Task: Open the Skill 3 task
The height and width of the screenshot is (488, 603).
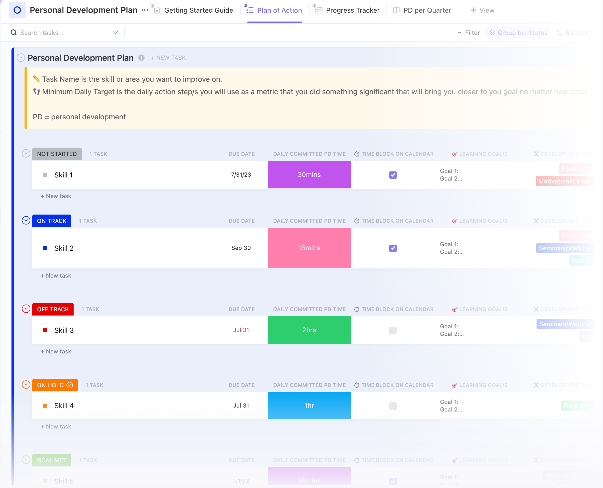Action: pyautogui.click(x=64, y=330)
